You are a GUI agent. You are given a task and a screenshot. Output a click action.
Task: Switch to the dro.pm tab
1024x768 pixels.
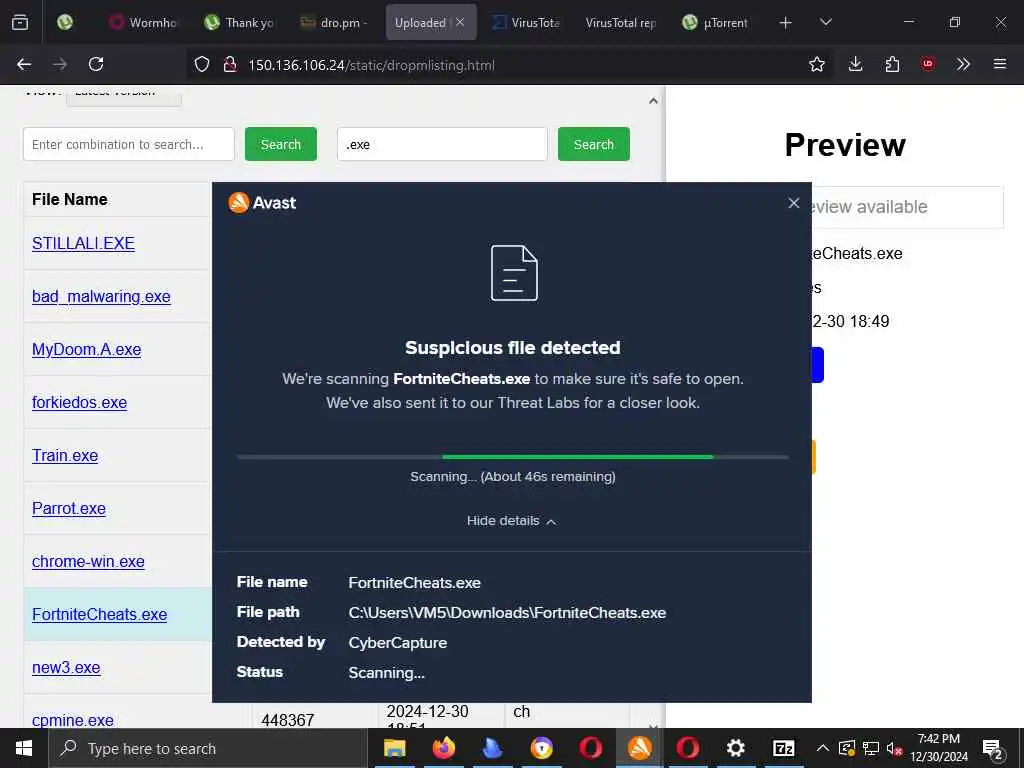pos(334,22)
